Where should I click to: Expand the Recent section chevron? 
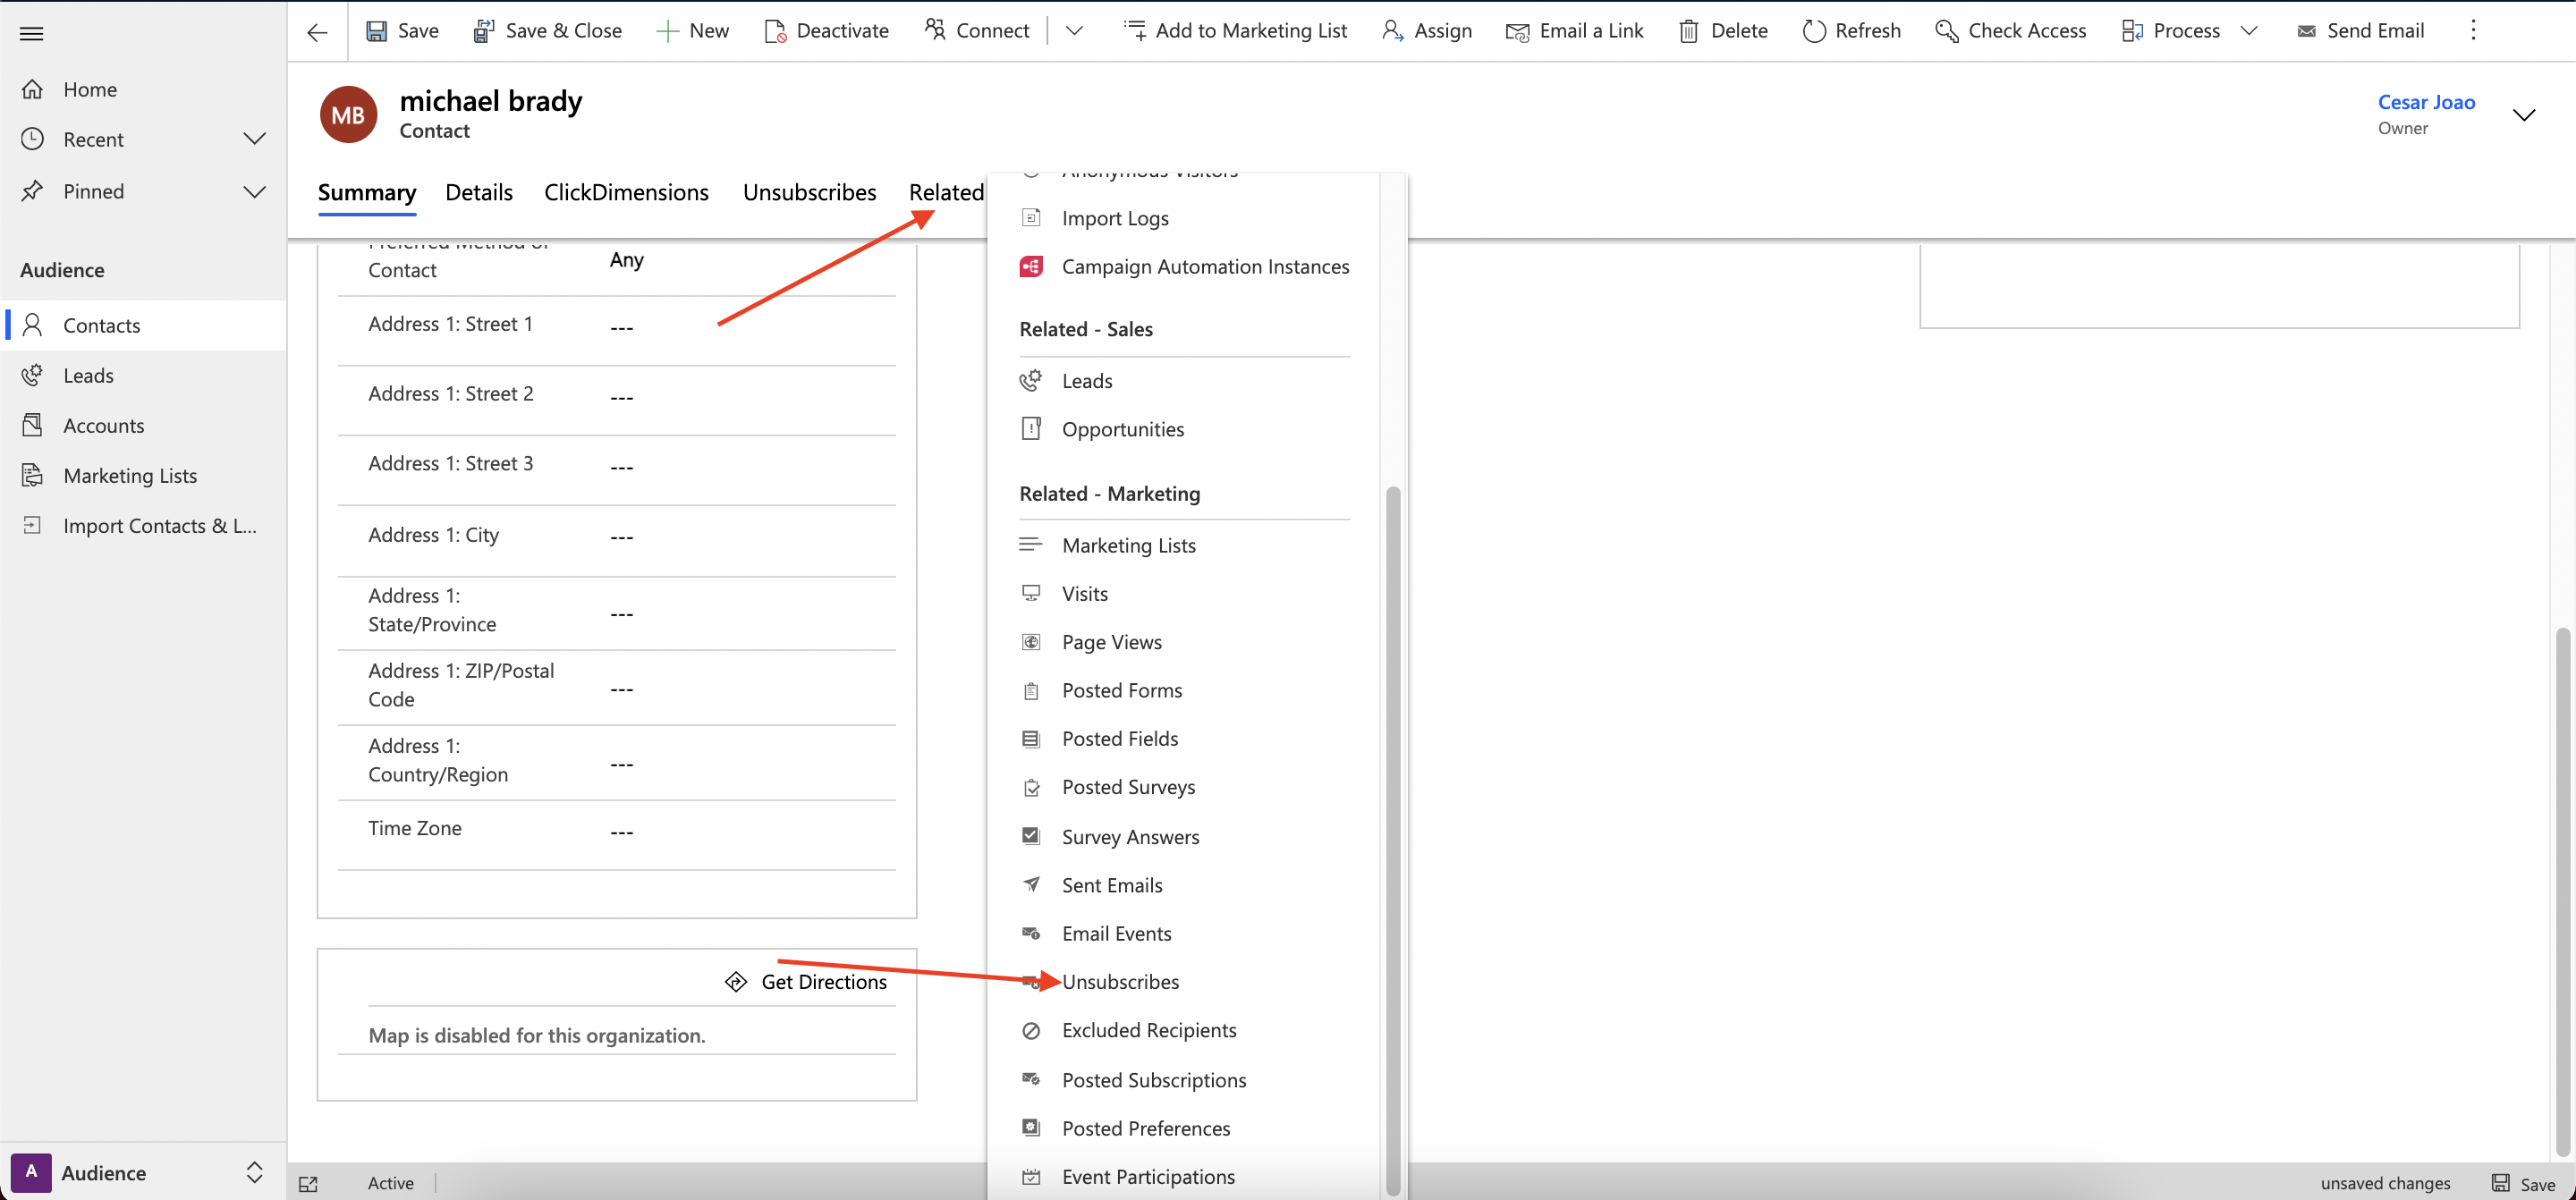(x=255, y=139)
